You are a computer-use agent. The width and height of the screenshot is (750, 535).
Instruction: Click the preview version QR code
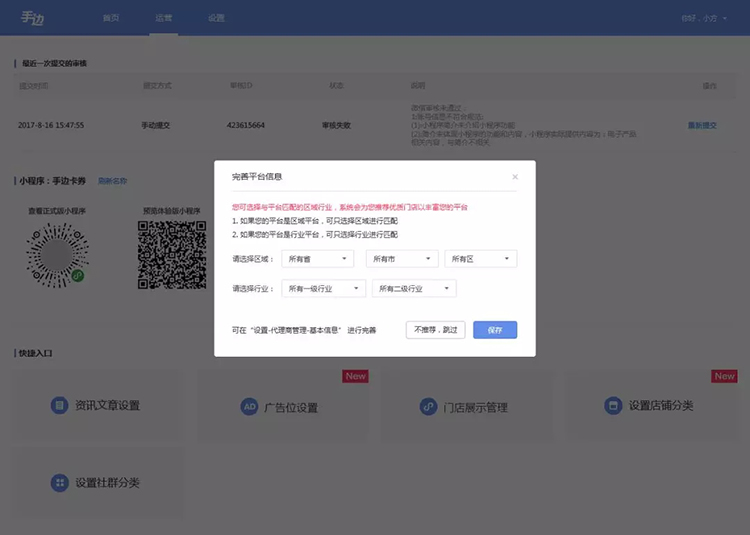pyautogui.click(x=172, y=255)
